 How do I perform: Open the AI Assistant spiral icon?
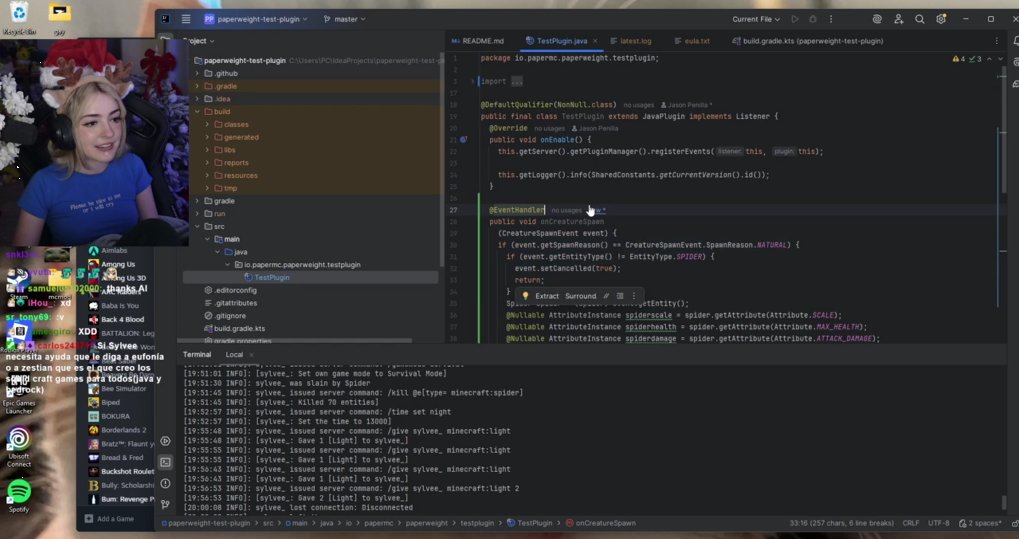(x=877, y=19)
